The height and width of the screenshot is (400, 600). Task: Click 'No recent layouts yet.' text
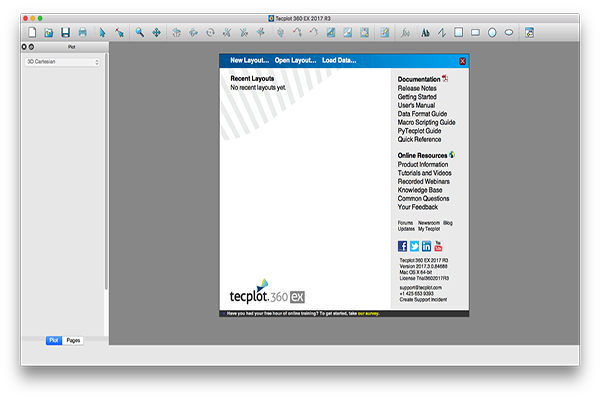click(258, 88)
